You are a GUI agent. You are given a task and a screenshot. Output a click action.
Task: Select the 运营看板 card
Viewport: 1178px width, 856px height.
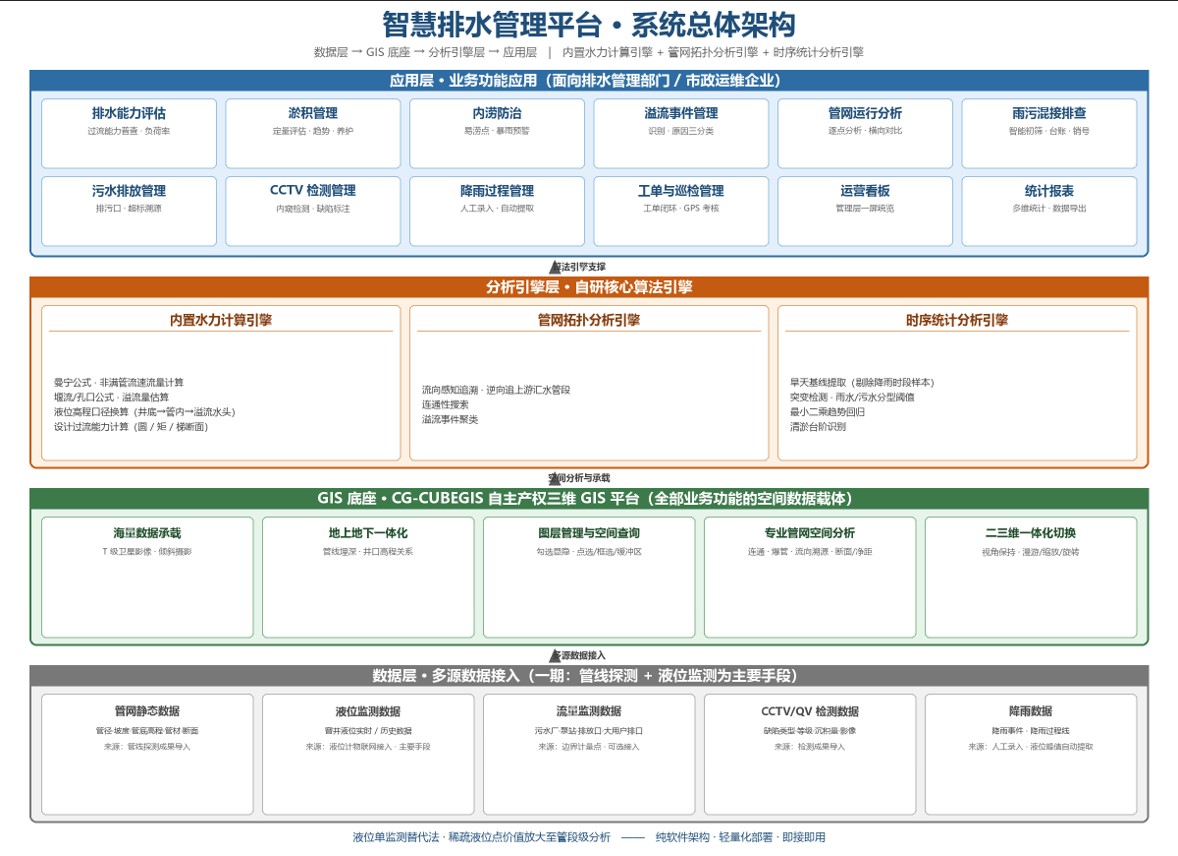865,211
